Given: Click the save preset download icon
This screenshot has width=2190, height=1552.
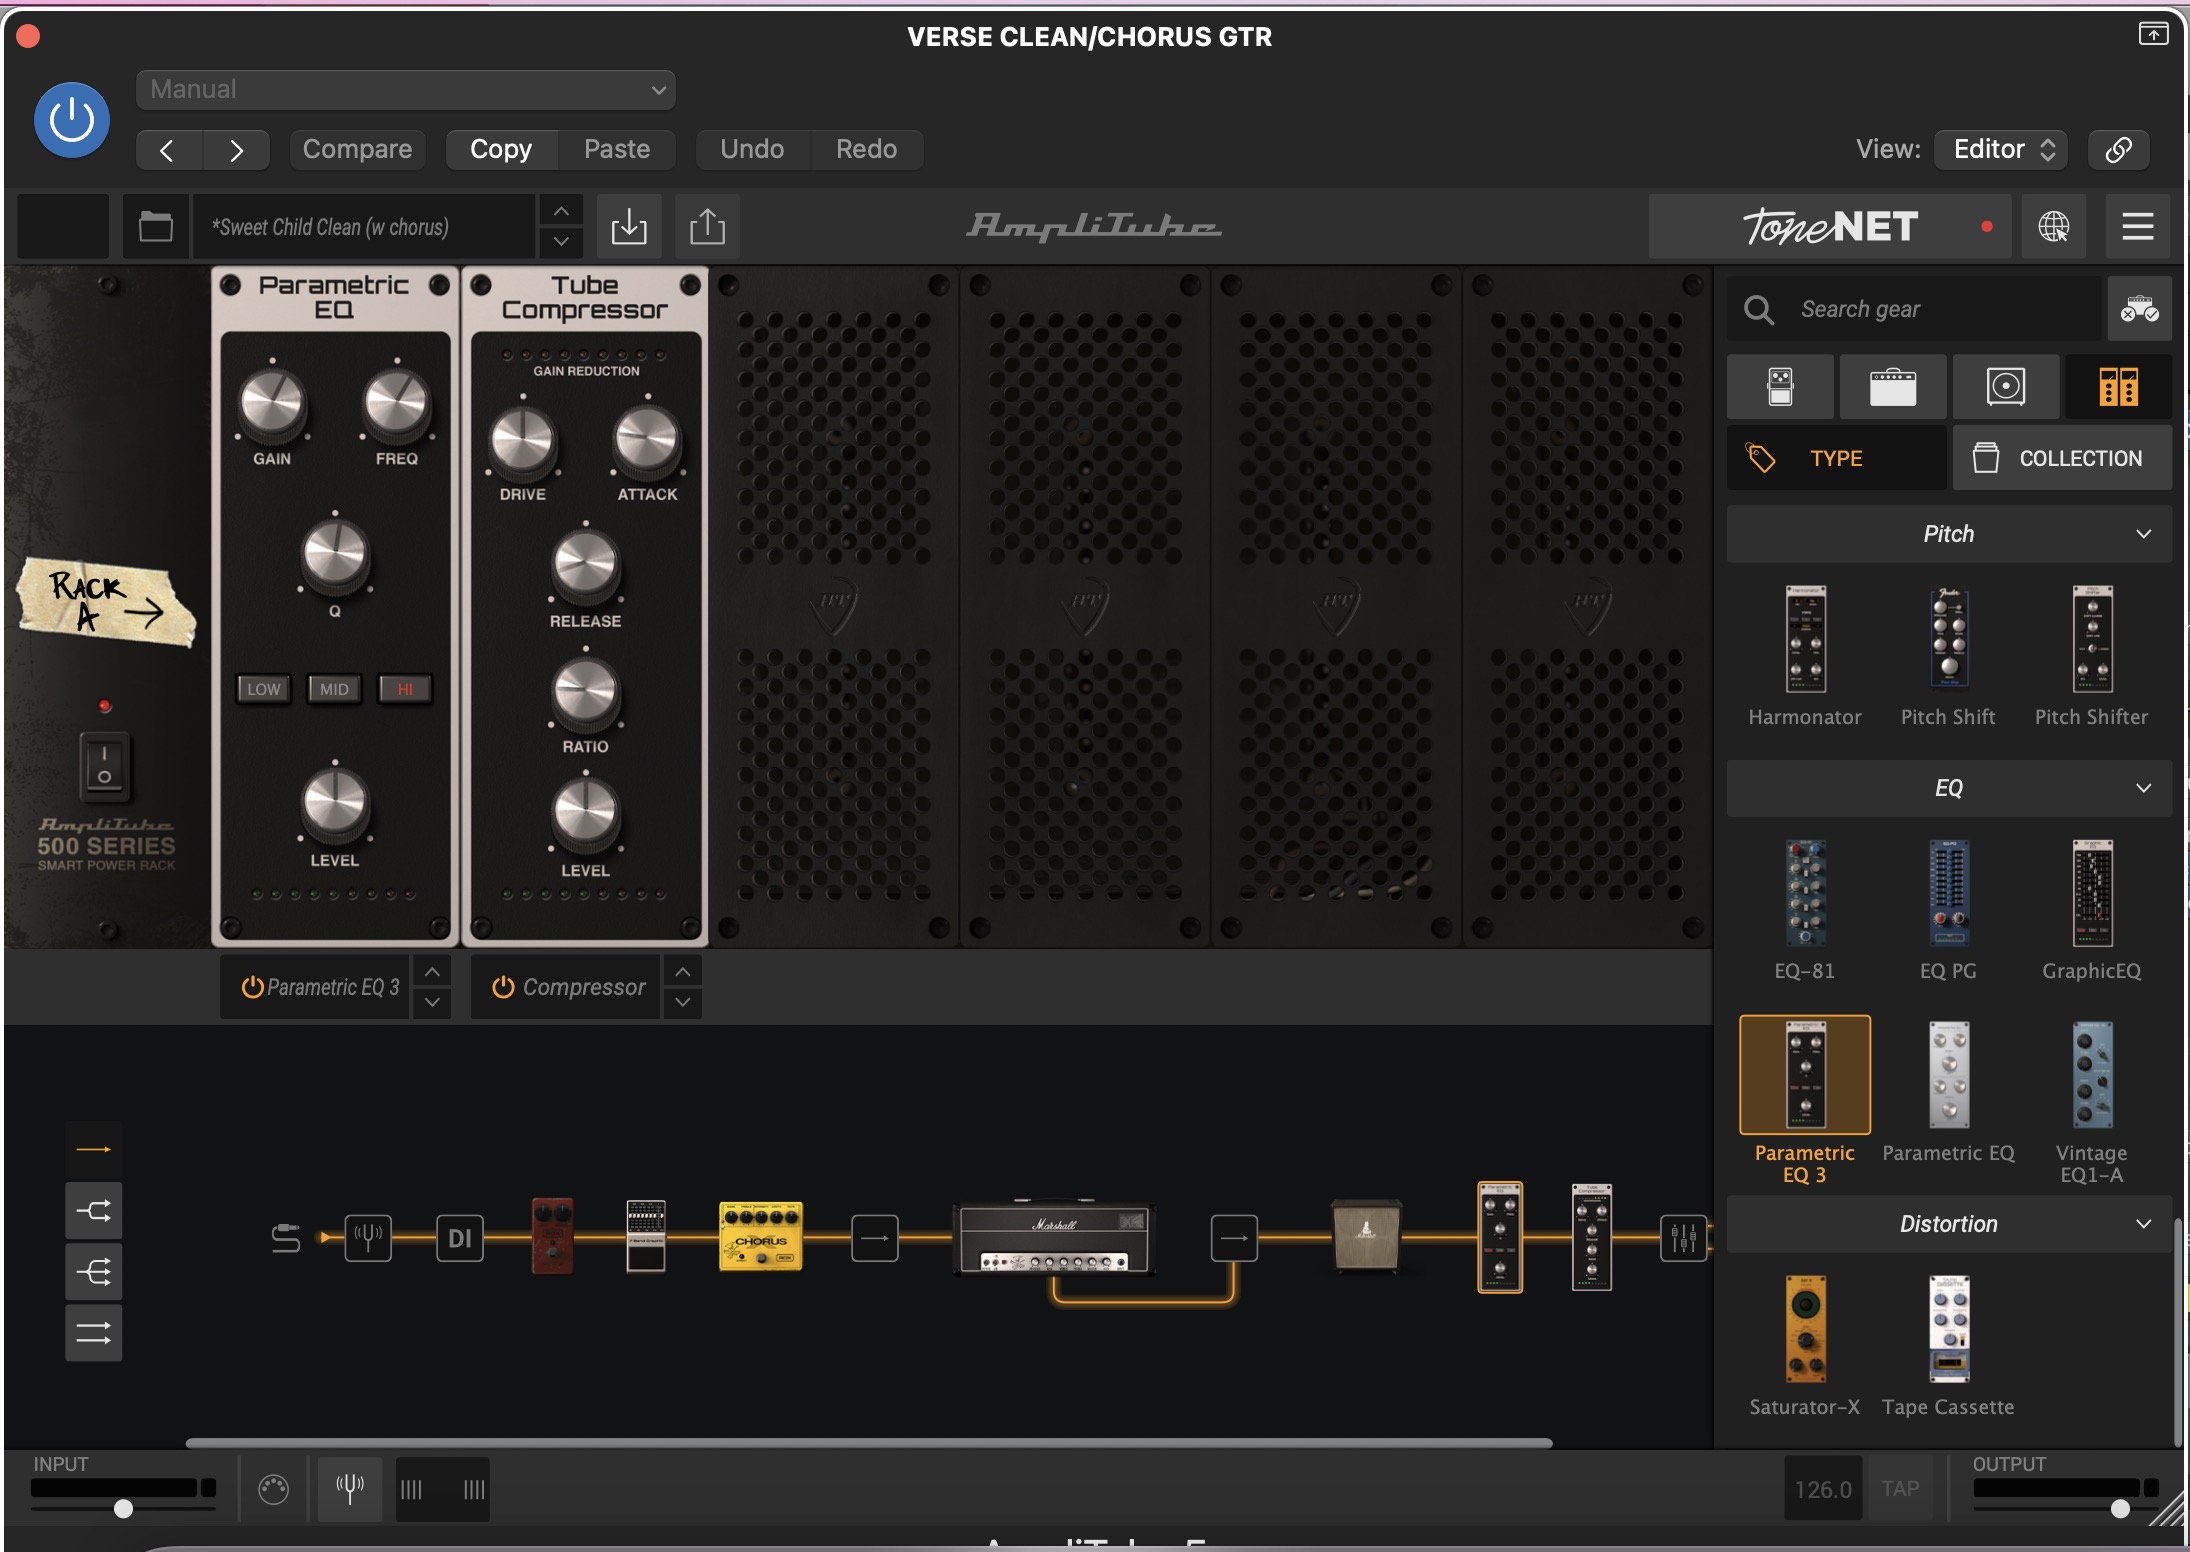Looking at the screenshot, I should coord(629,227).
